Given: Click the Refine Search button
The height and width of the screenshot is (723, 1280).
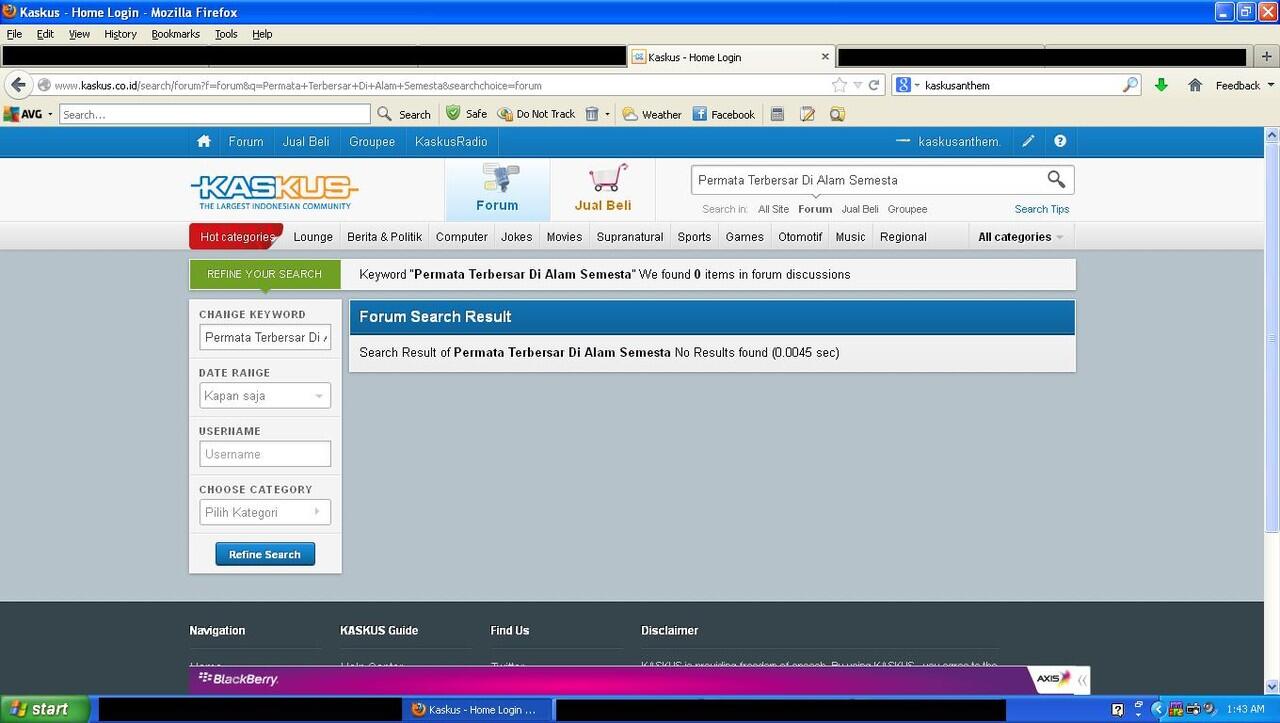Looking at the screenshot, I should [x=265, y=554].
